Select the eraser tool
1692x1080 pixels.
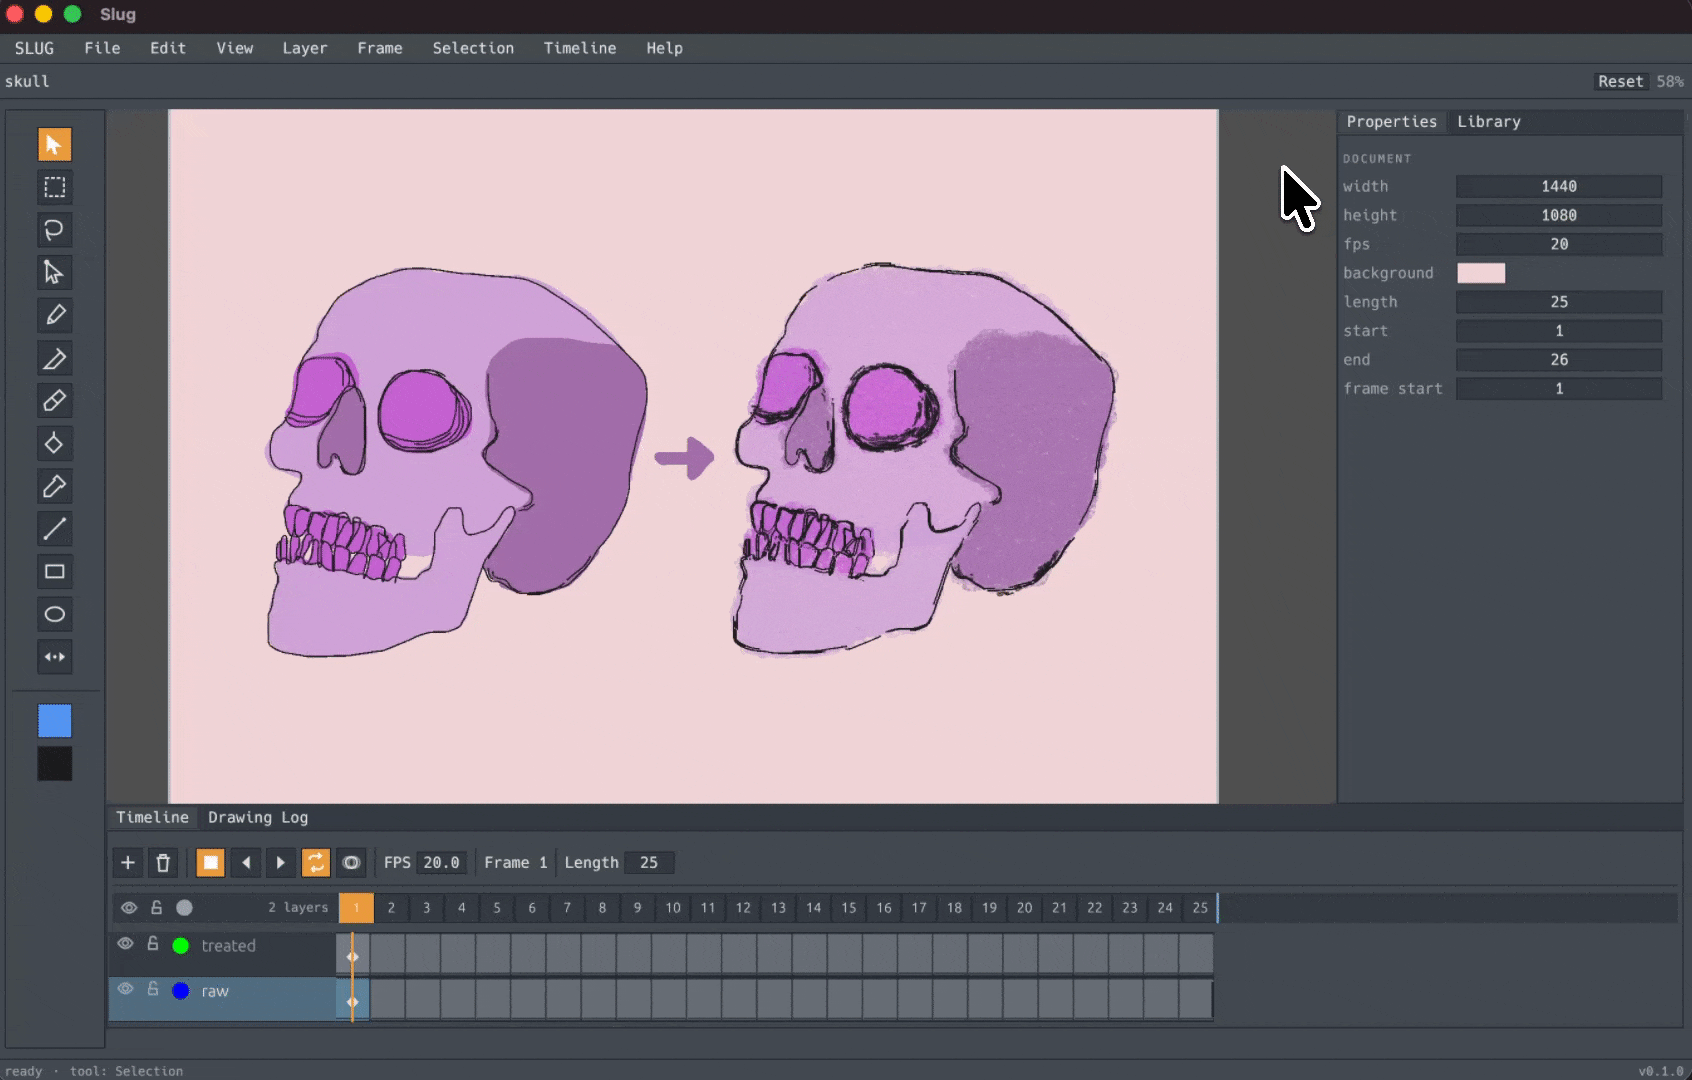(x=55, y=401)
